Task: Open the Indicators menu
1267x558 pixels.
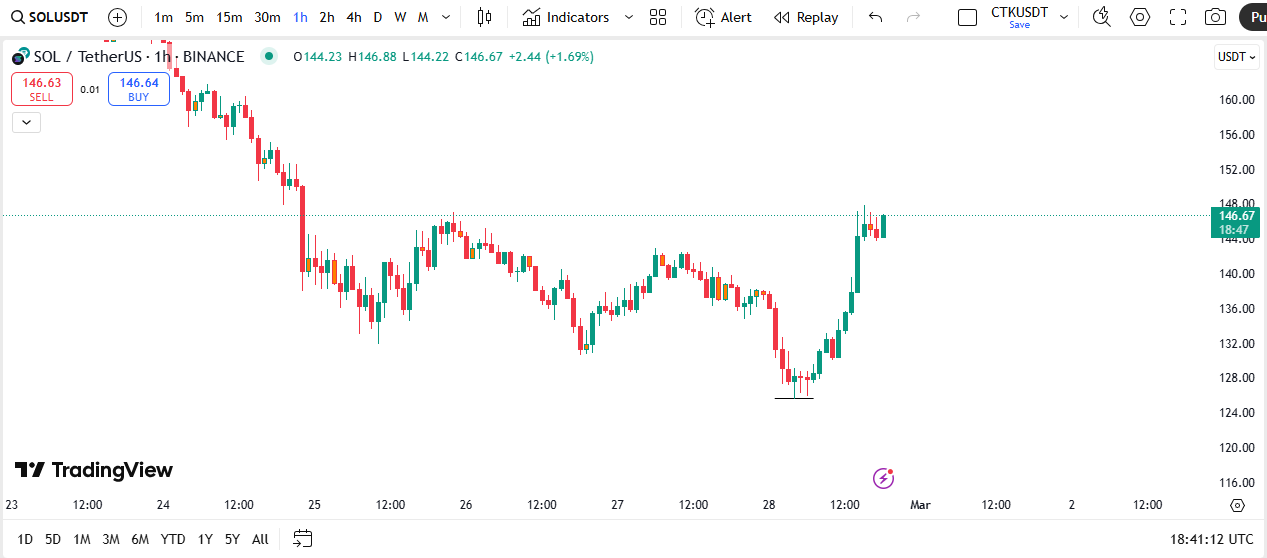Action: tap(566, 17)
